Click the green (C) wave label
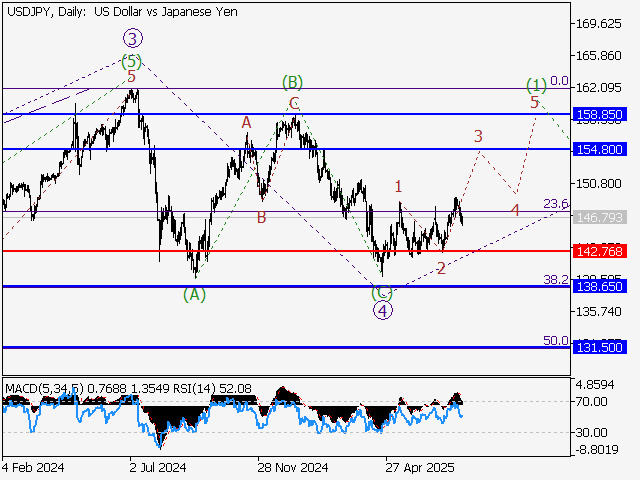 (x=381, y=293)
